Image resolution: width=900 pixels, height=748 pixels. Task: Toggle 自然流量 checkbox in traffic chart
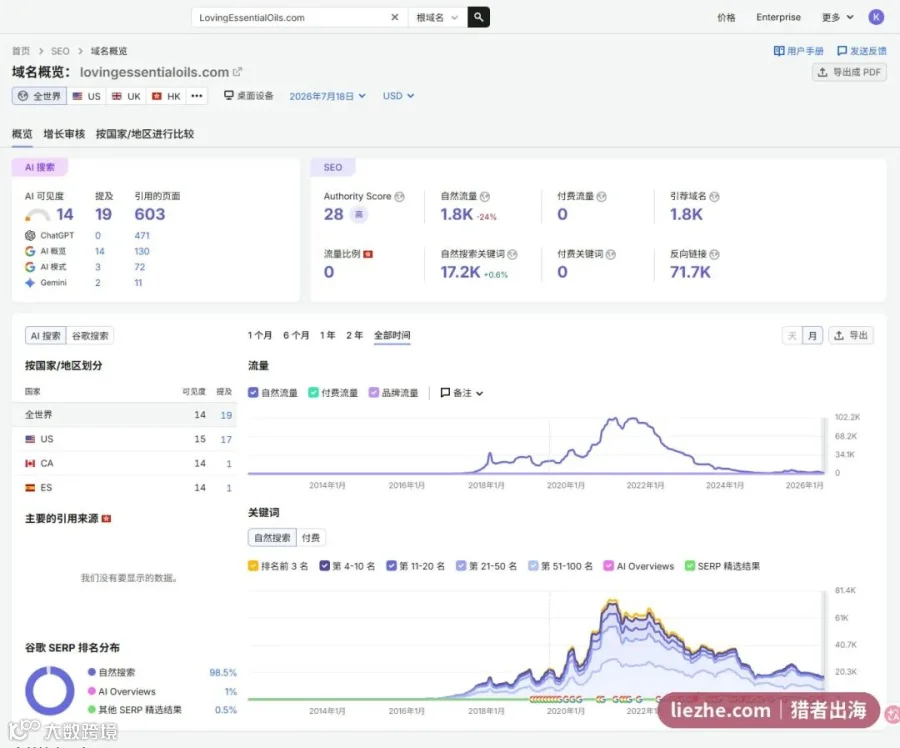[253, 393]
